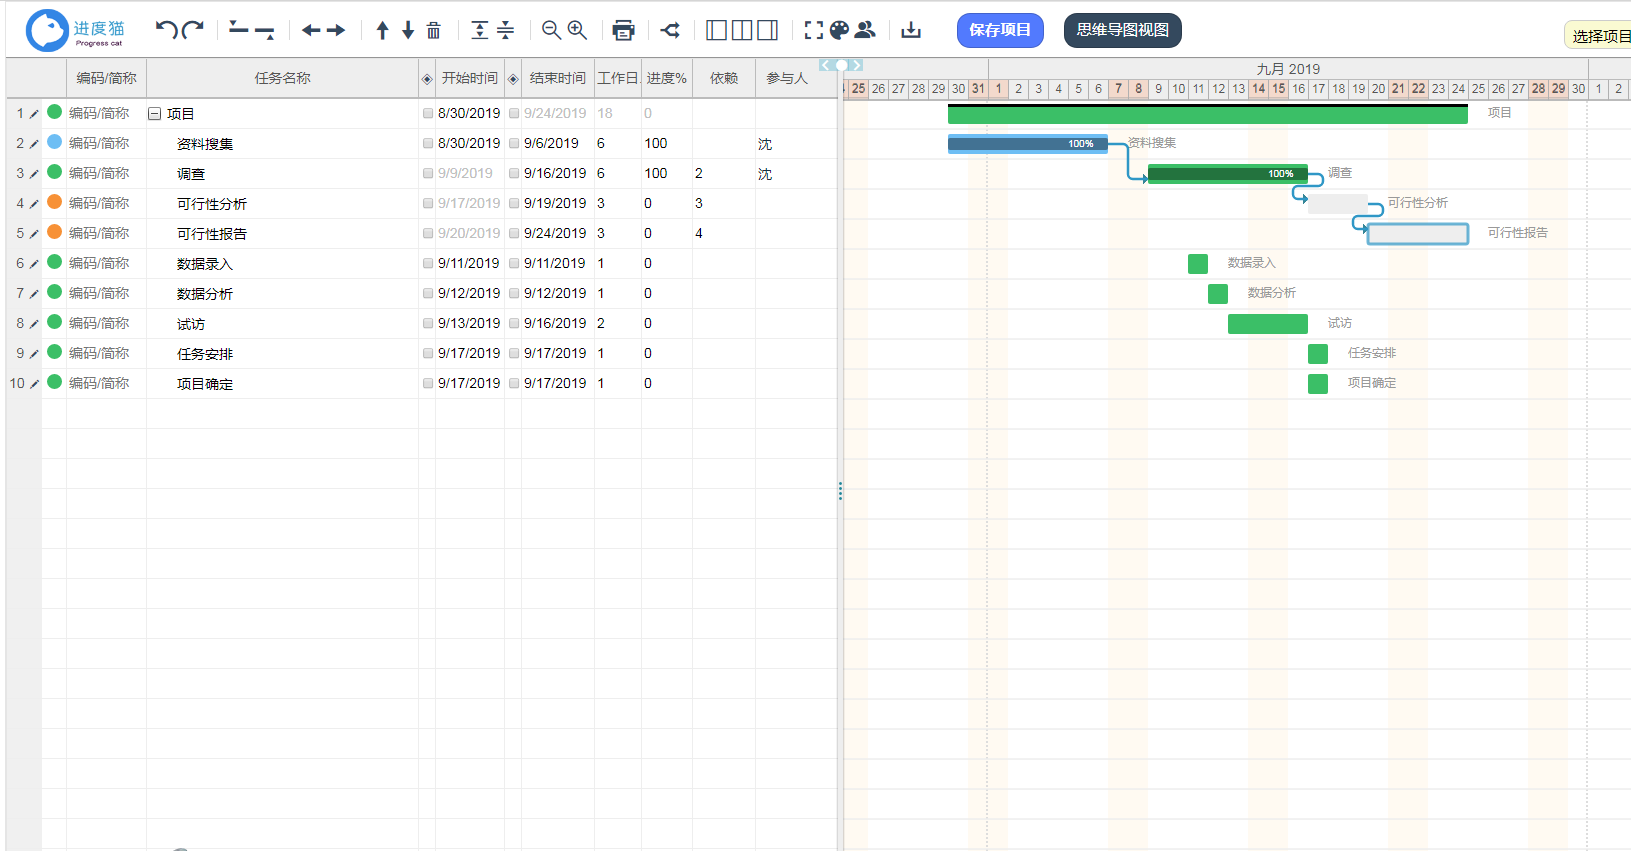Toggle the start milestone checkbox for 项目 row
This screenshot has height=851, width=1631.
tap(428, 114)
